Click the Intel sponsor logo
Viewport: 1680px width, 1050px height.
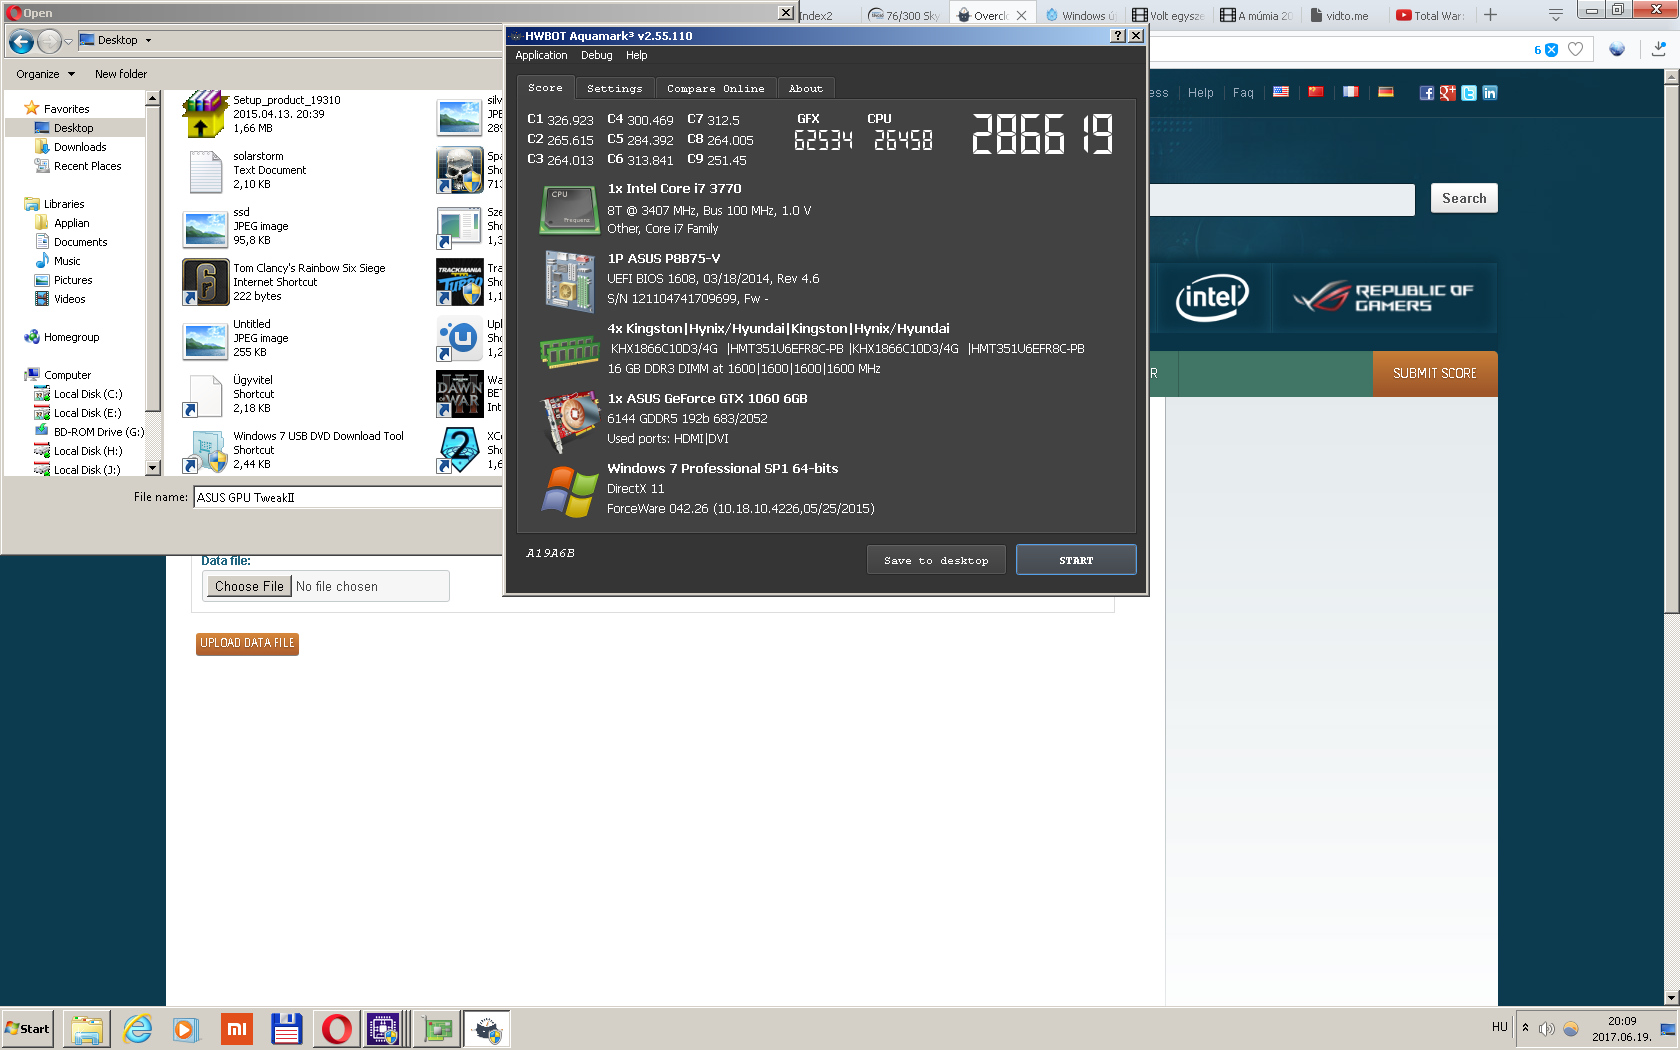click(x=1212, y=297)
